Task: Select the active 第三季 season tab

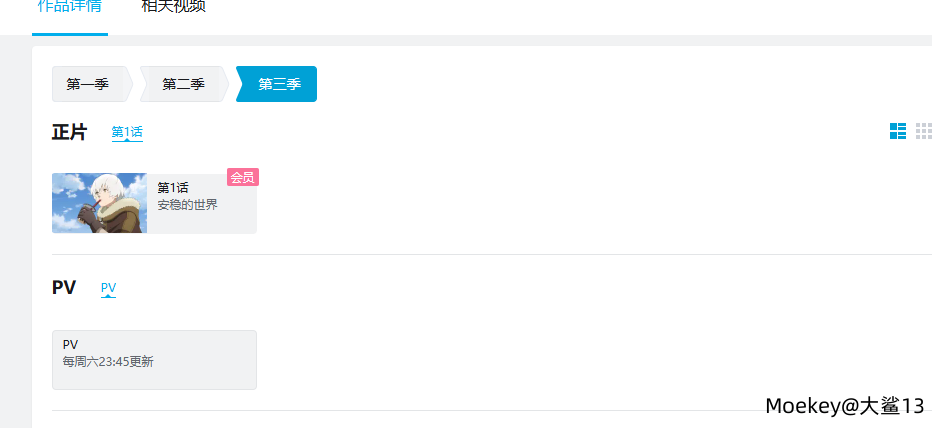Action: point(278,84)
